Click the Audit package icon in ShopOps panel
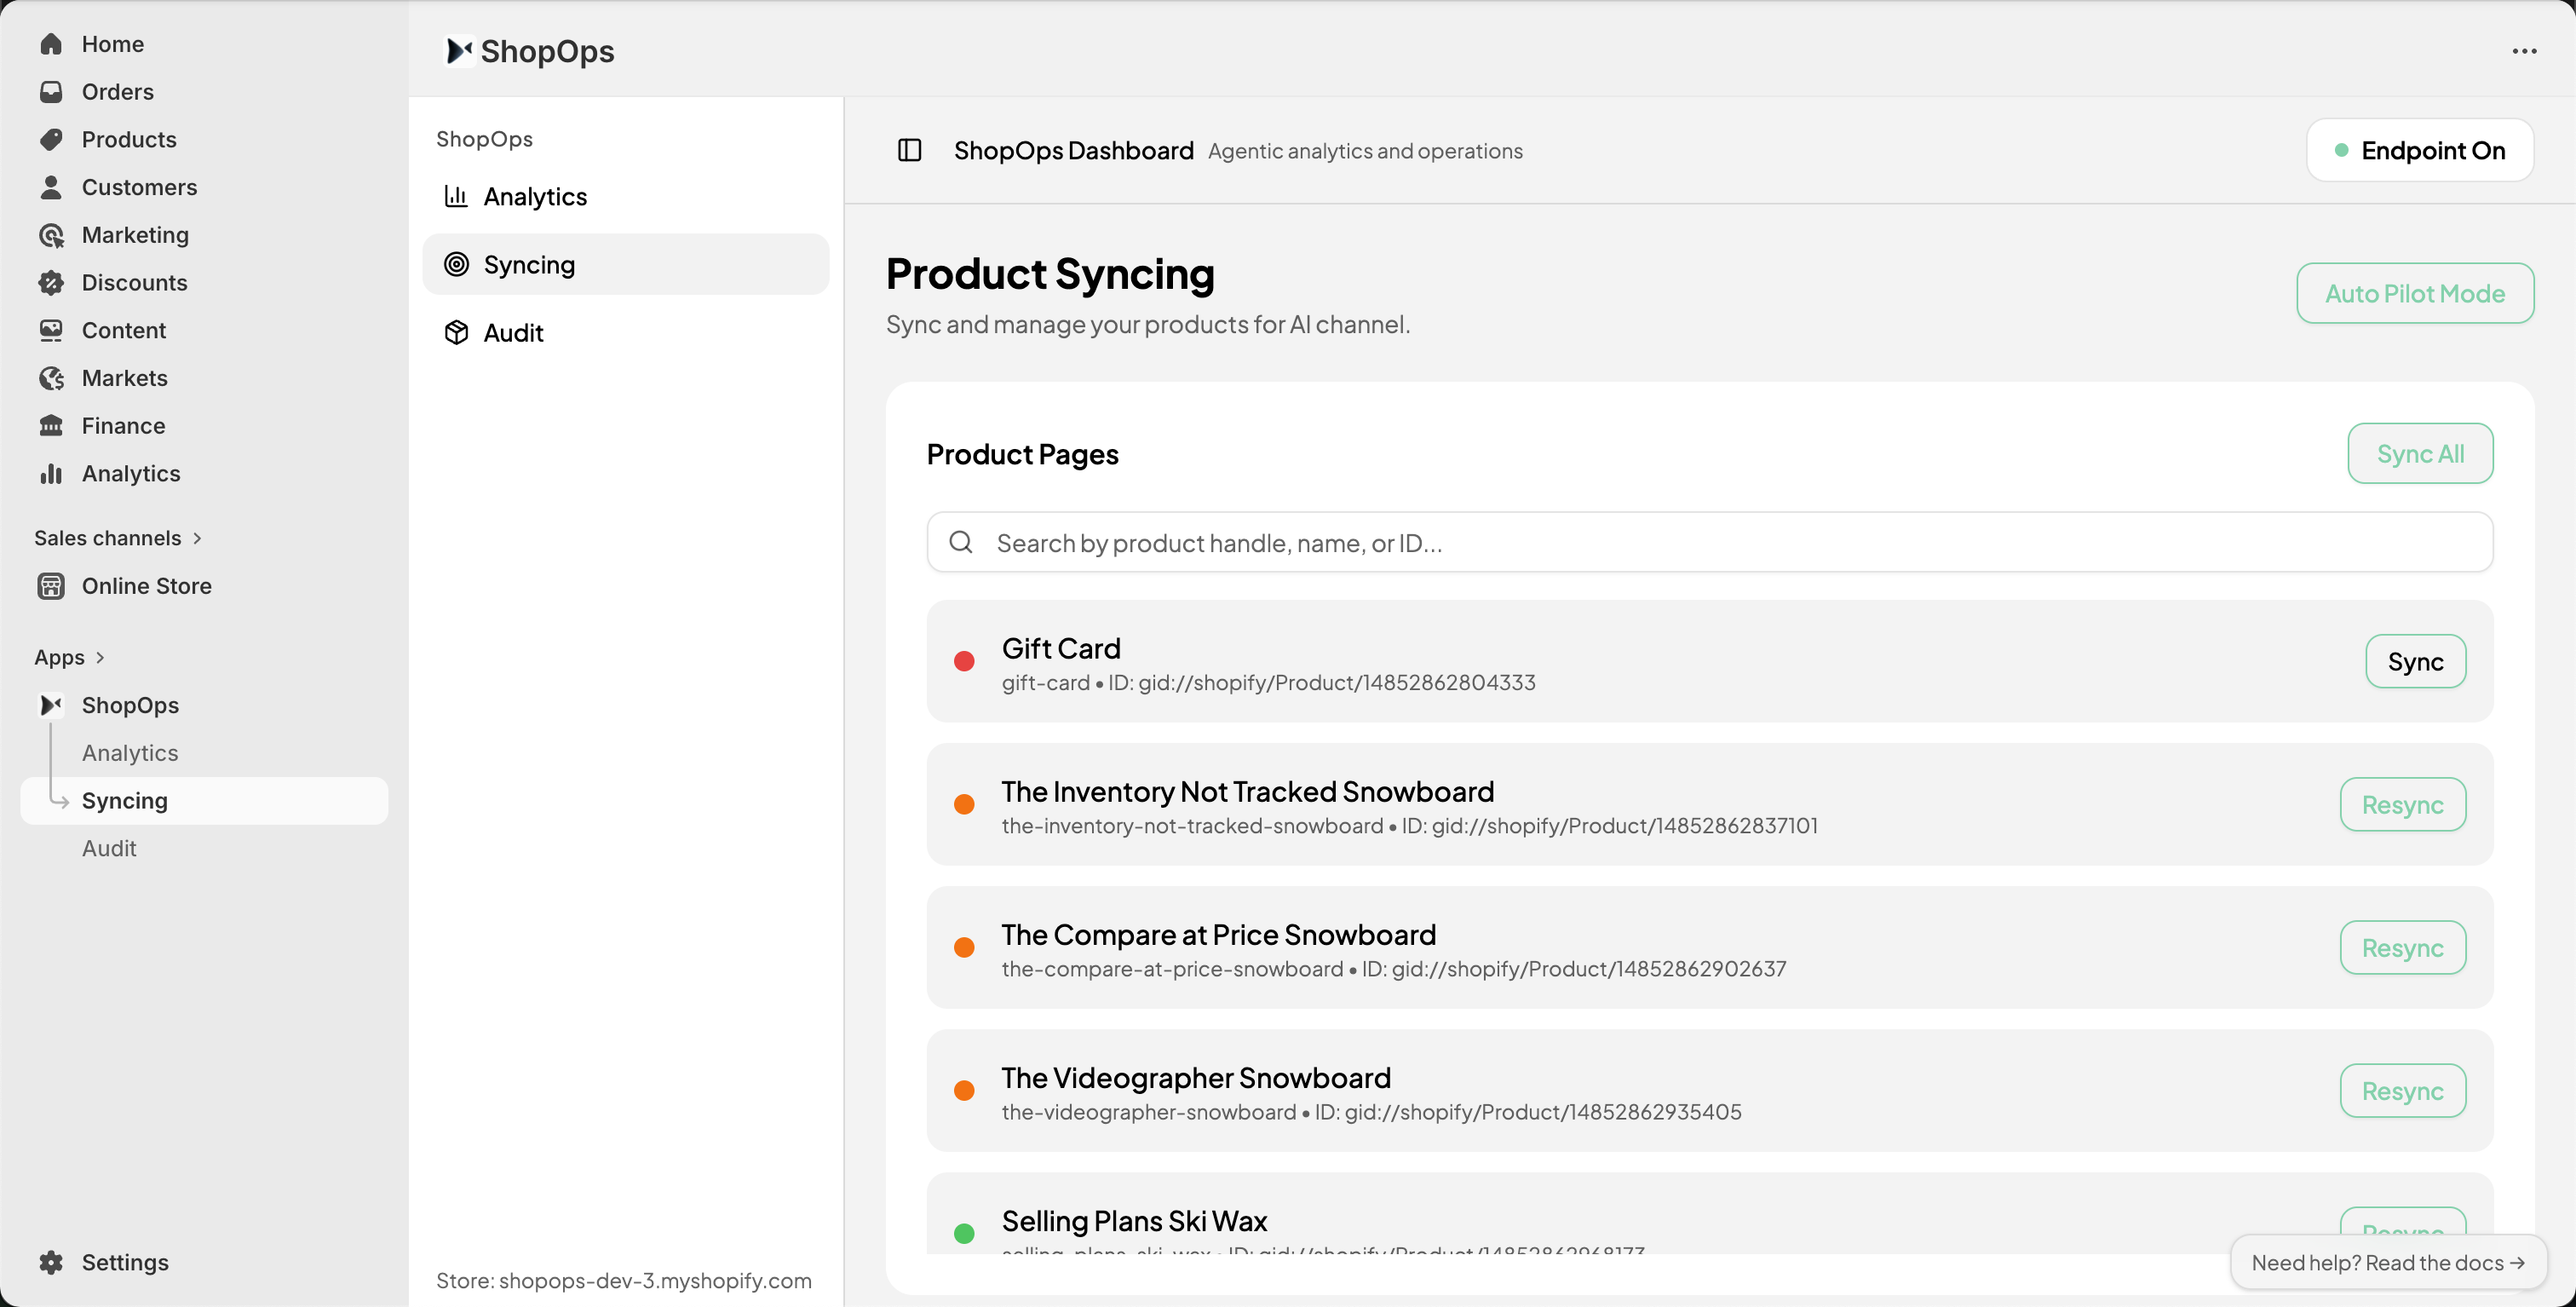Screen dimensions: 2576x1307 (x=457, y=332)
